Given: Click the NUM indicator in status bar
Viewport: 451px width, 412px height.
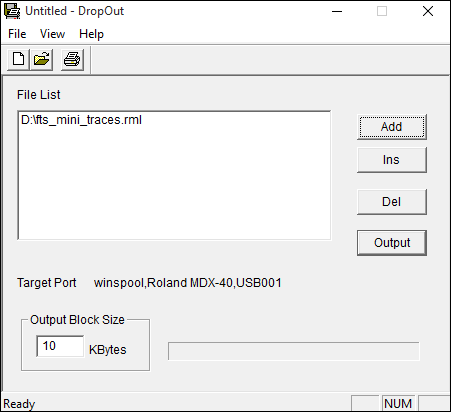Looking at the screenshot, I should pyautogui.click(x=398, y=404).
